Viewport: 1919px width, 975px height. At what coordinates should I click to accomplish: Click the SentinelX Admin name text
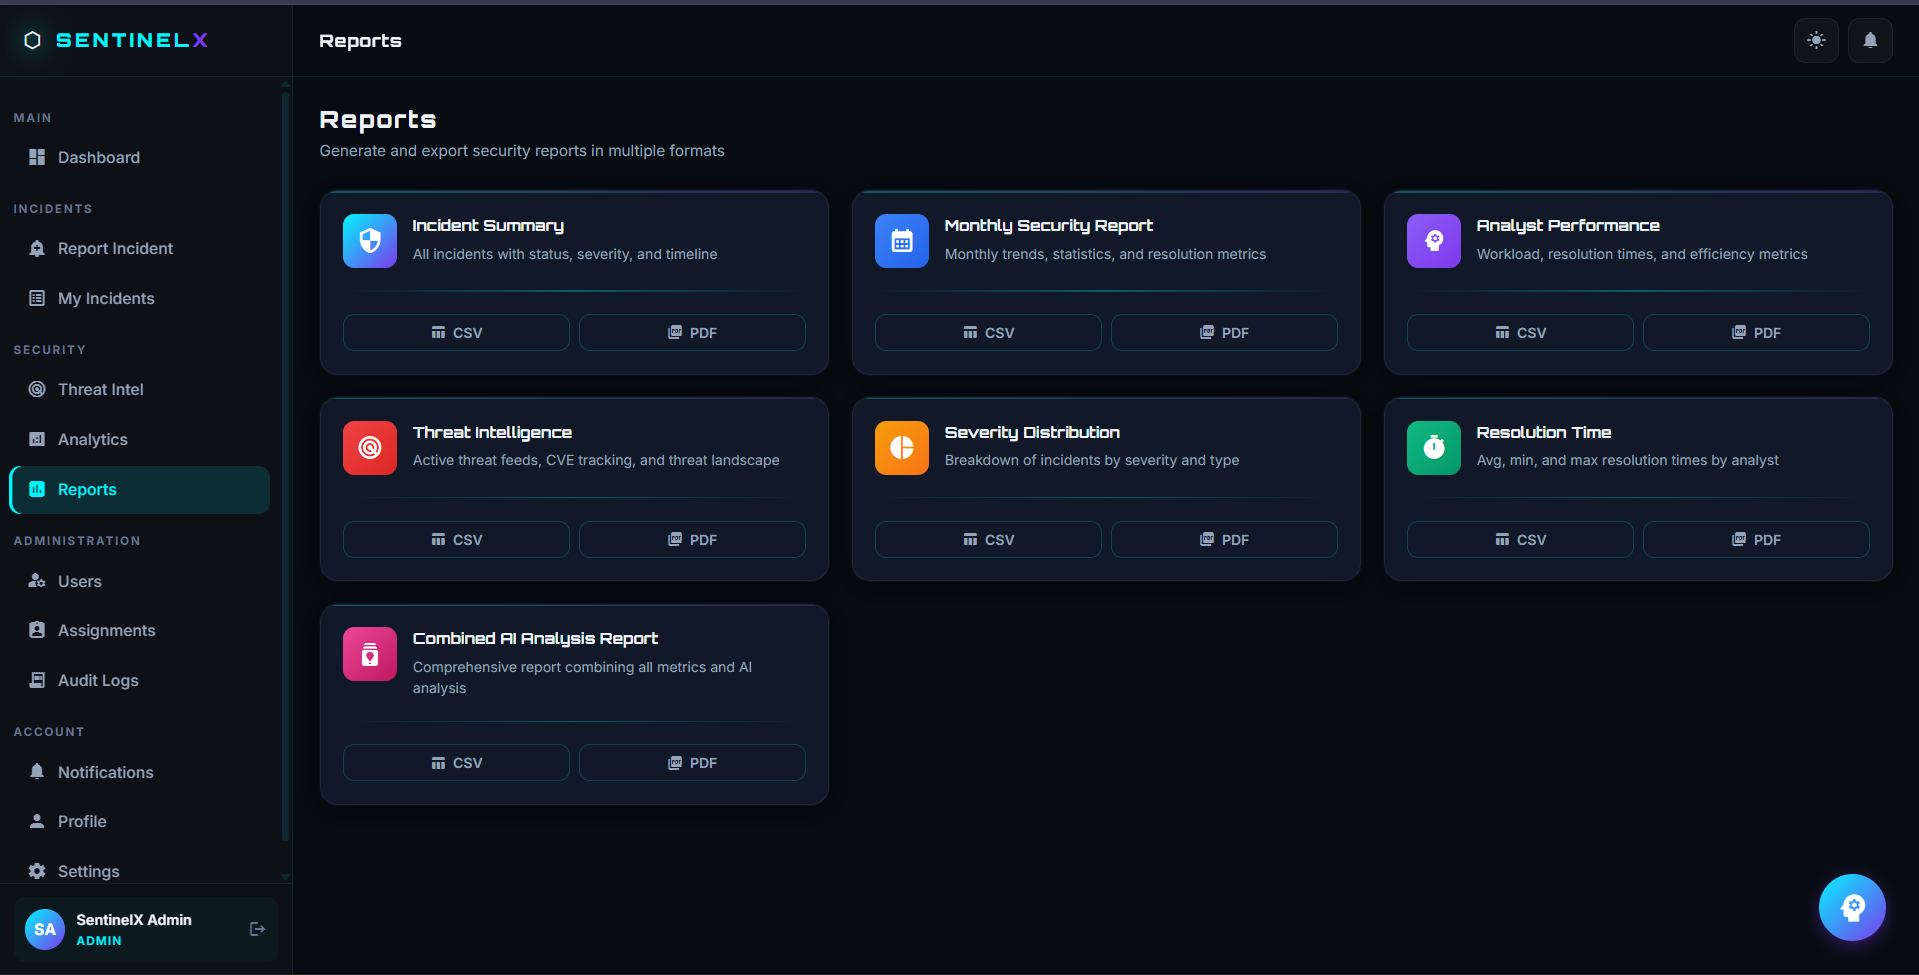point(134,920)
